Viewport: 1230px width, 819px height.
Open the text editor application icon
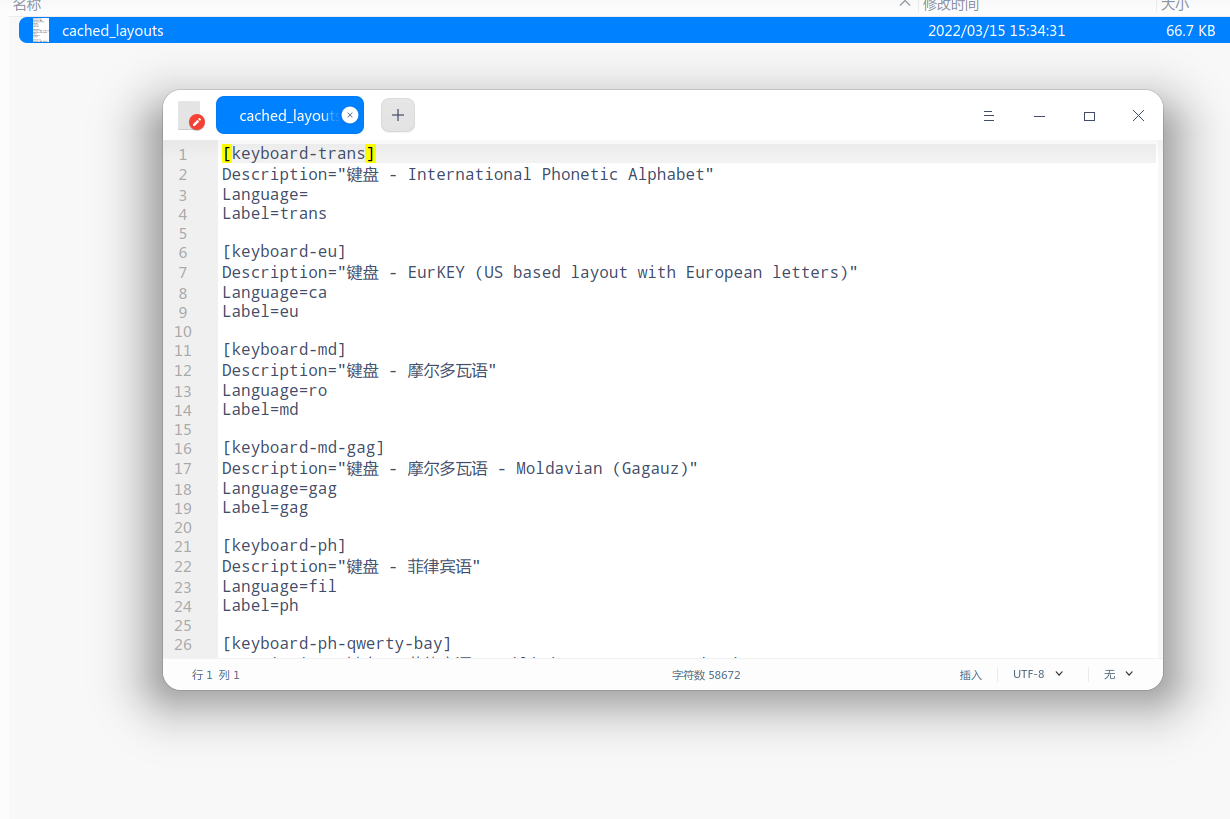[x=190, y=116]
